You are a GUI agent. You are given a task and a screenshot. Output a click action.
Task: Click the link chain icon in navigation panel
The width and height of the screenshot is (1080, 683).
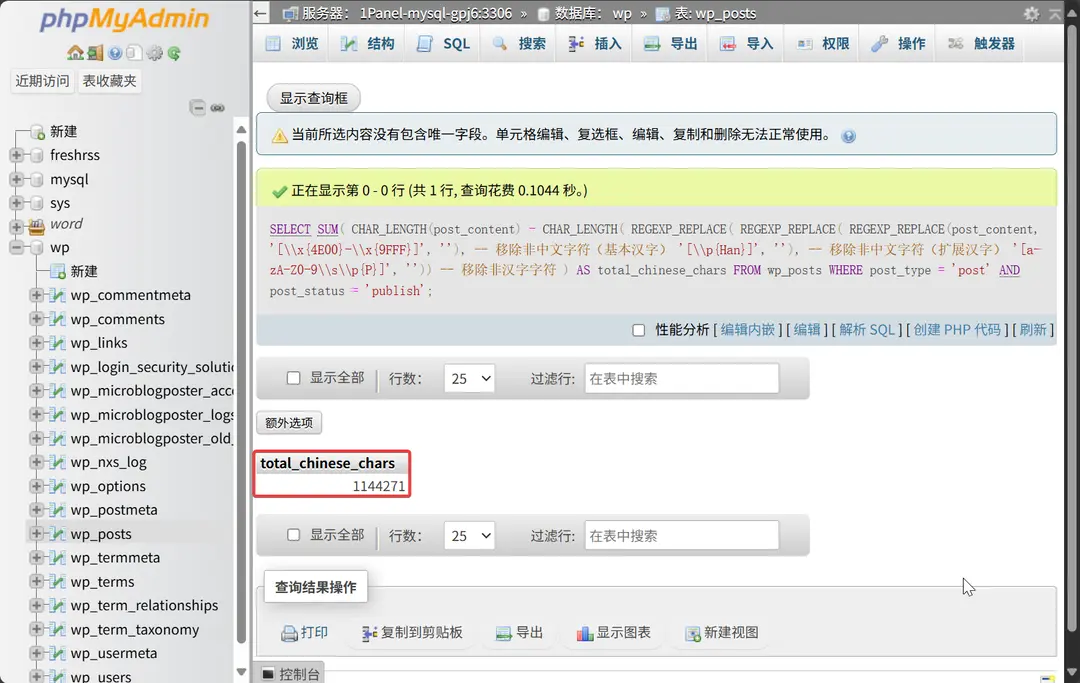(217, 108)
